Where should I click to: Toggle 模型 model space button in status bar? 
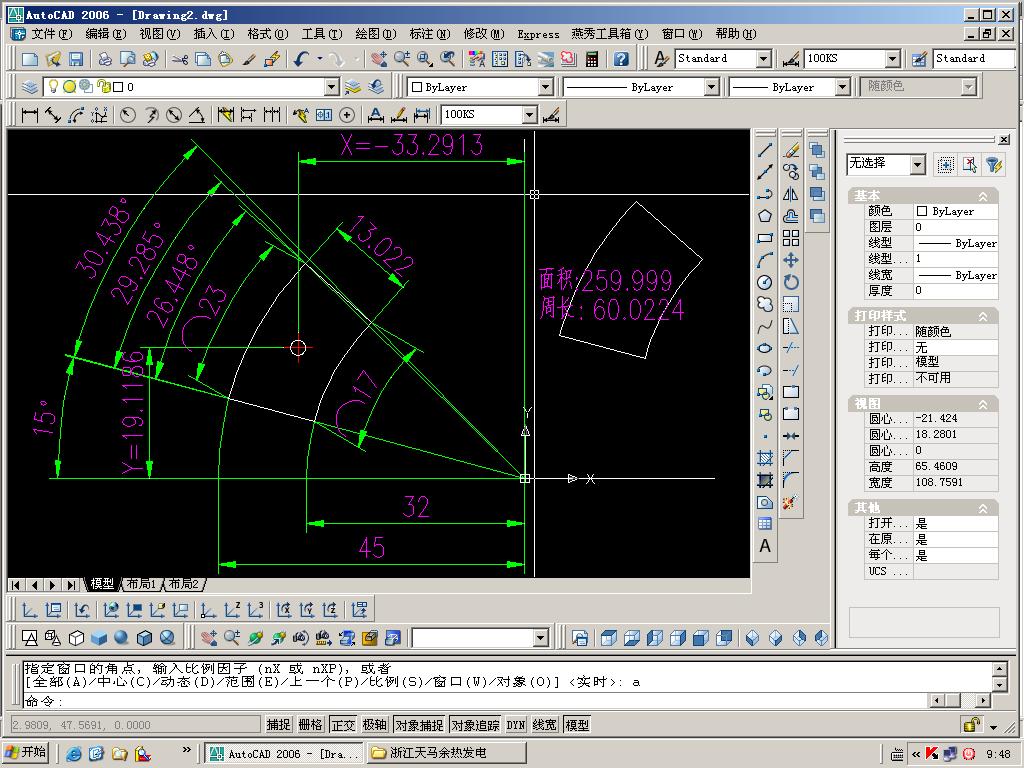[x=577, y=725]
